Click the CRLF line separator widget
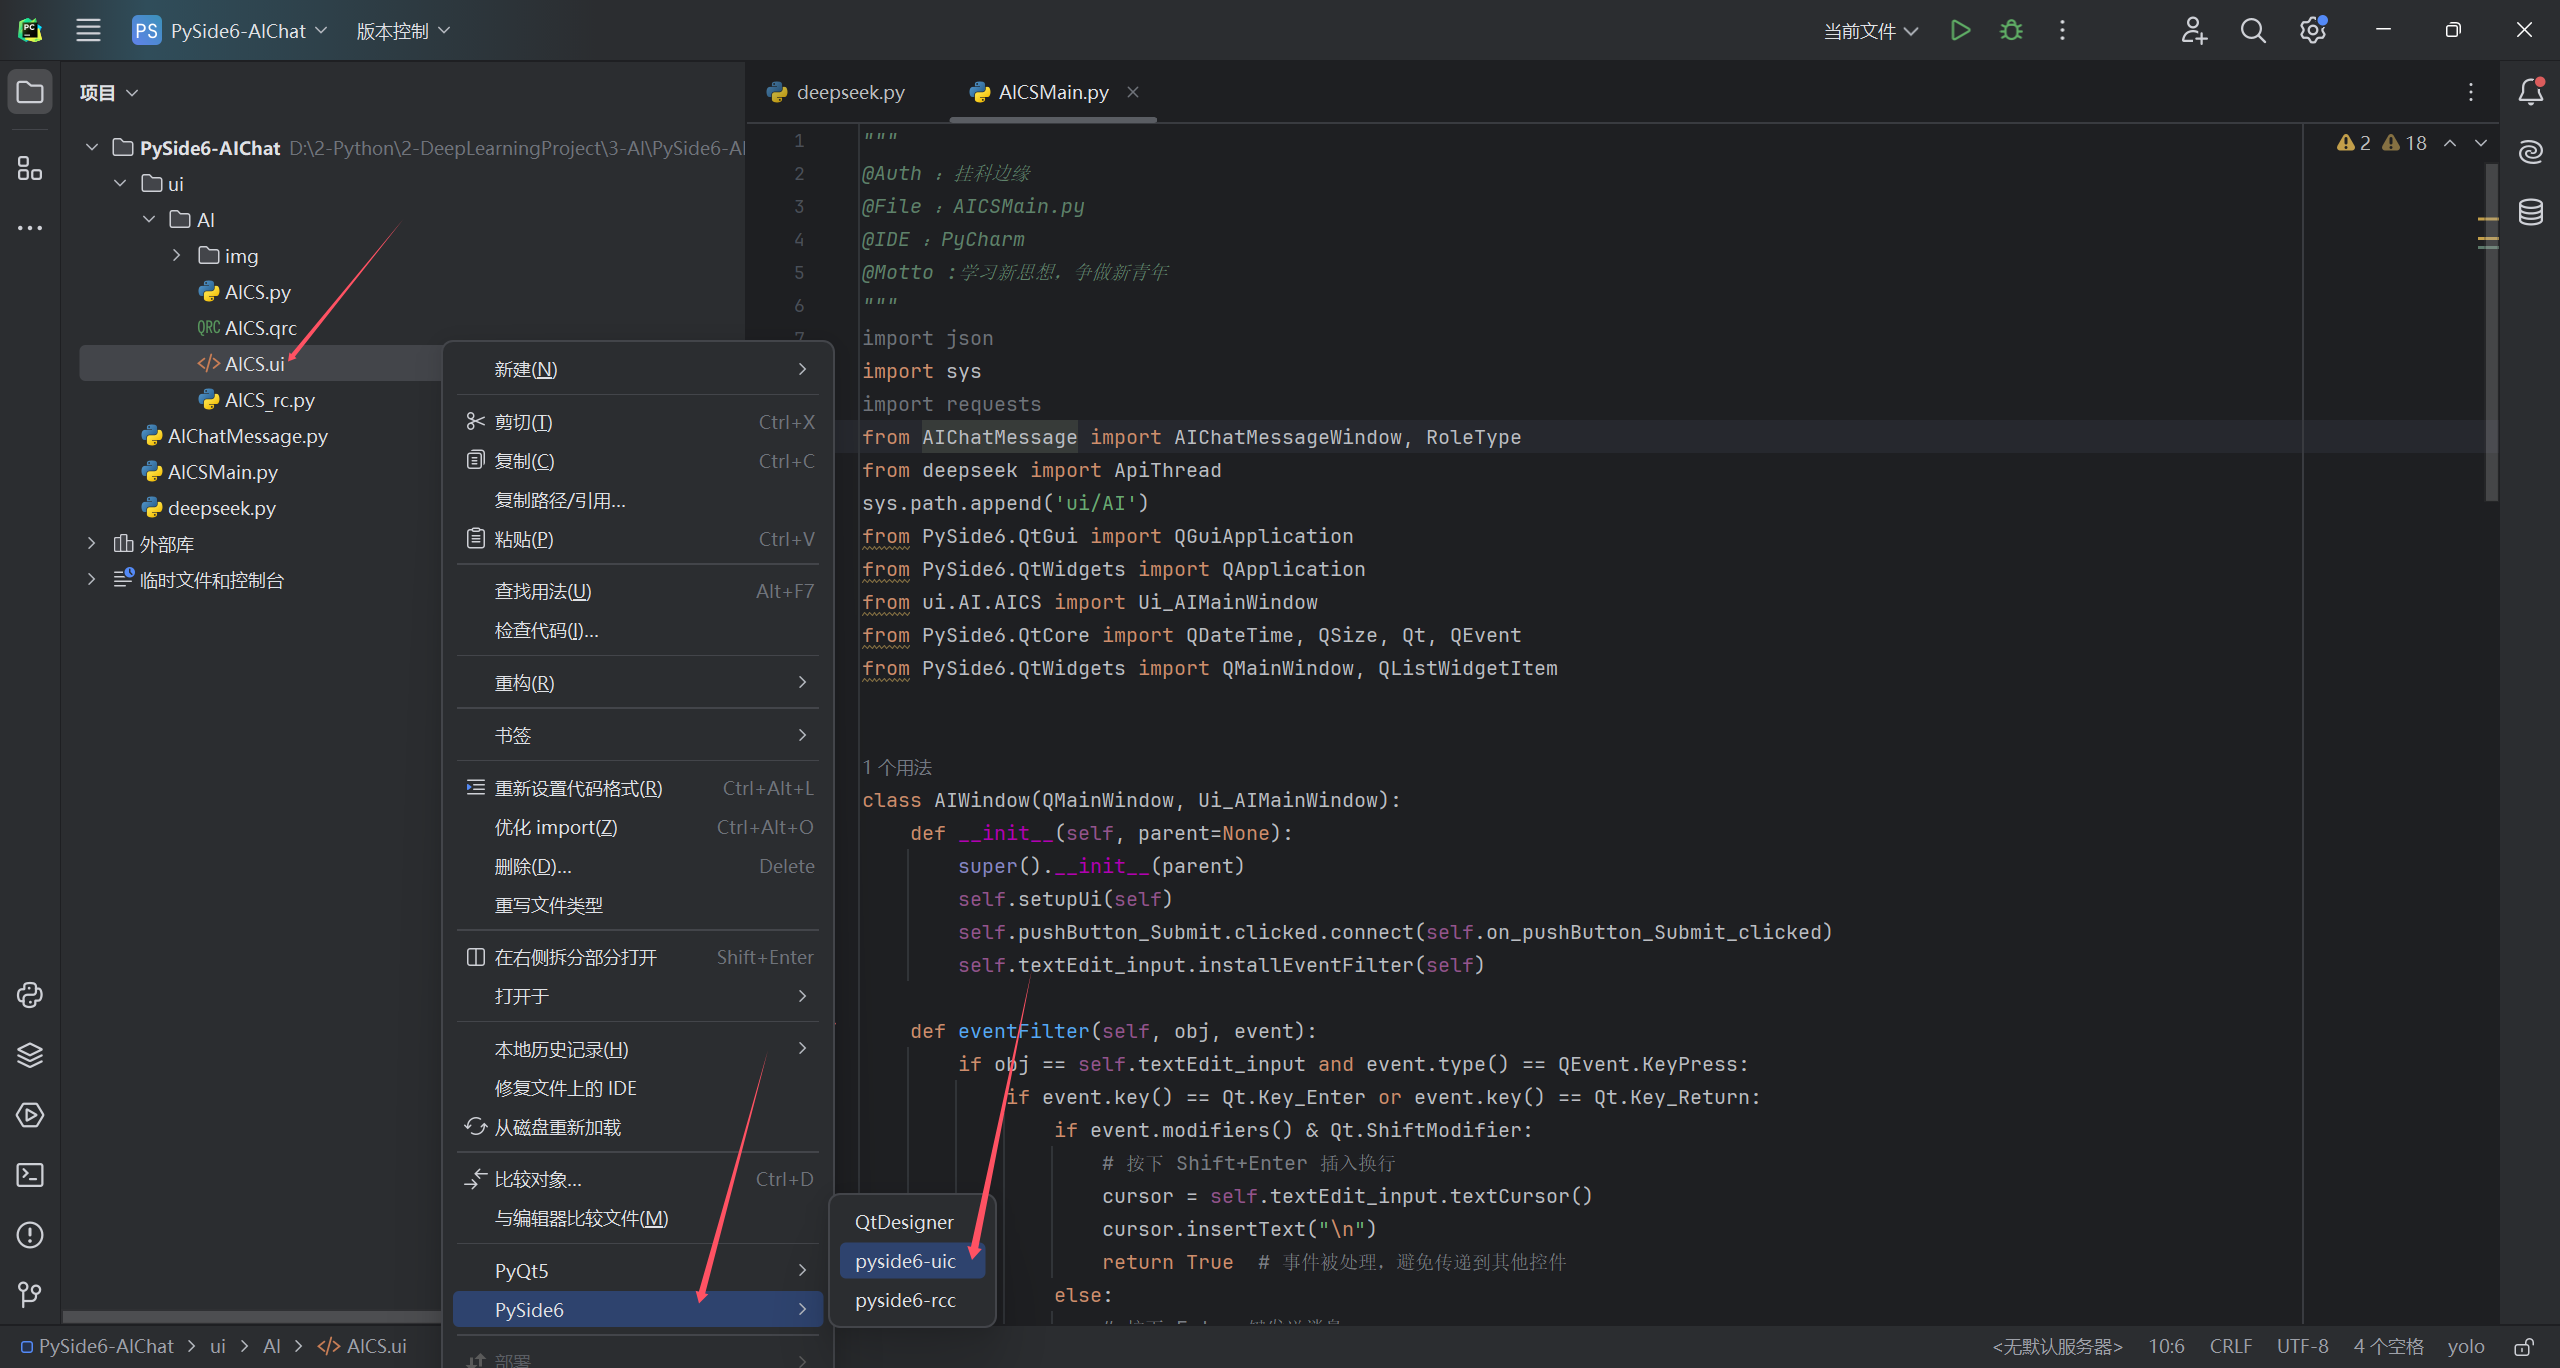 tap(2230, 1346)
